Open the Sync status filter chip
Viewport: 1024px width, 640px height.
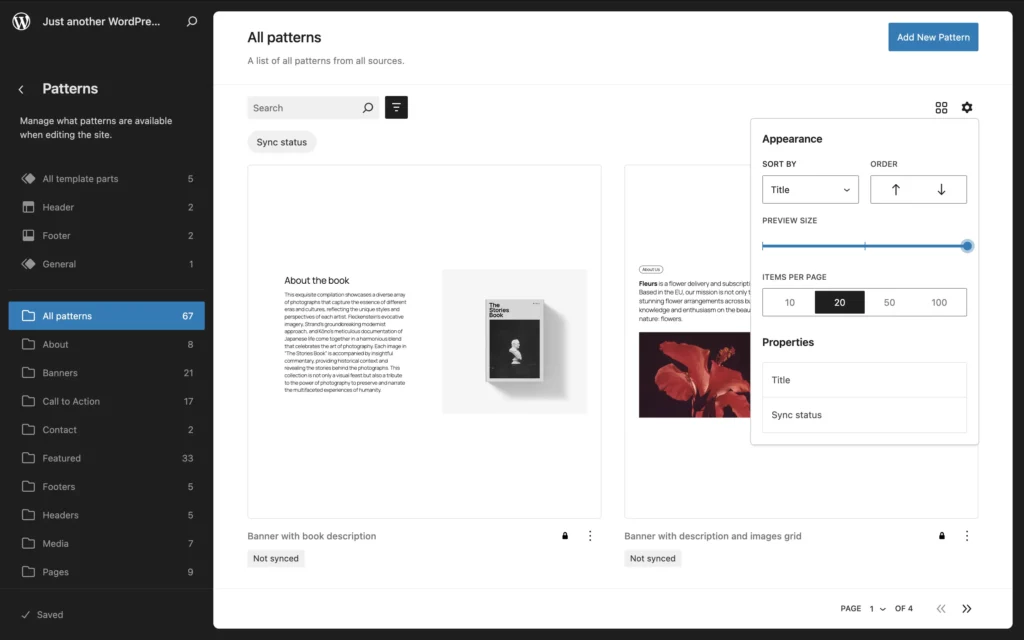pyautogui.click(x=281, y=142)
